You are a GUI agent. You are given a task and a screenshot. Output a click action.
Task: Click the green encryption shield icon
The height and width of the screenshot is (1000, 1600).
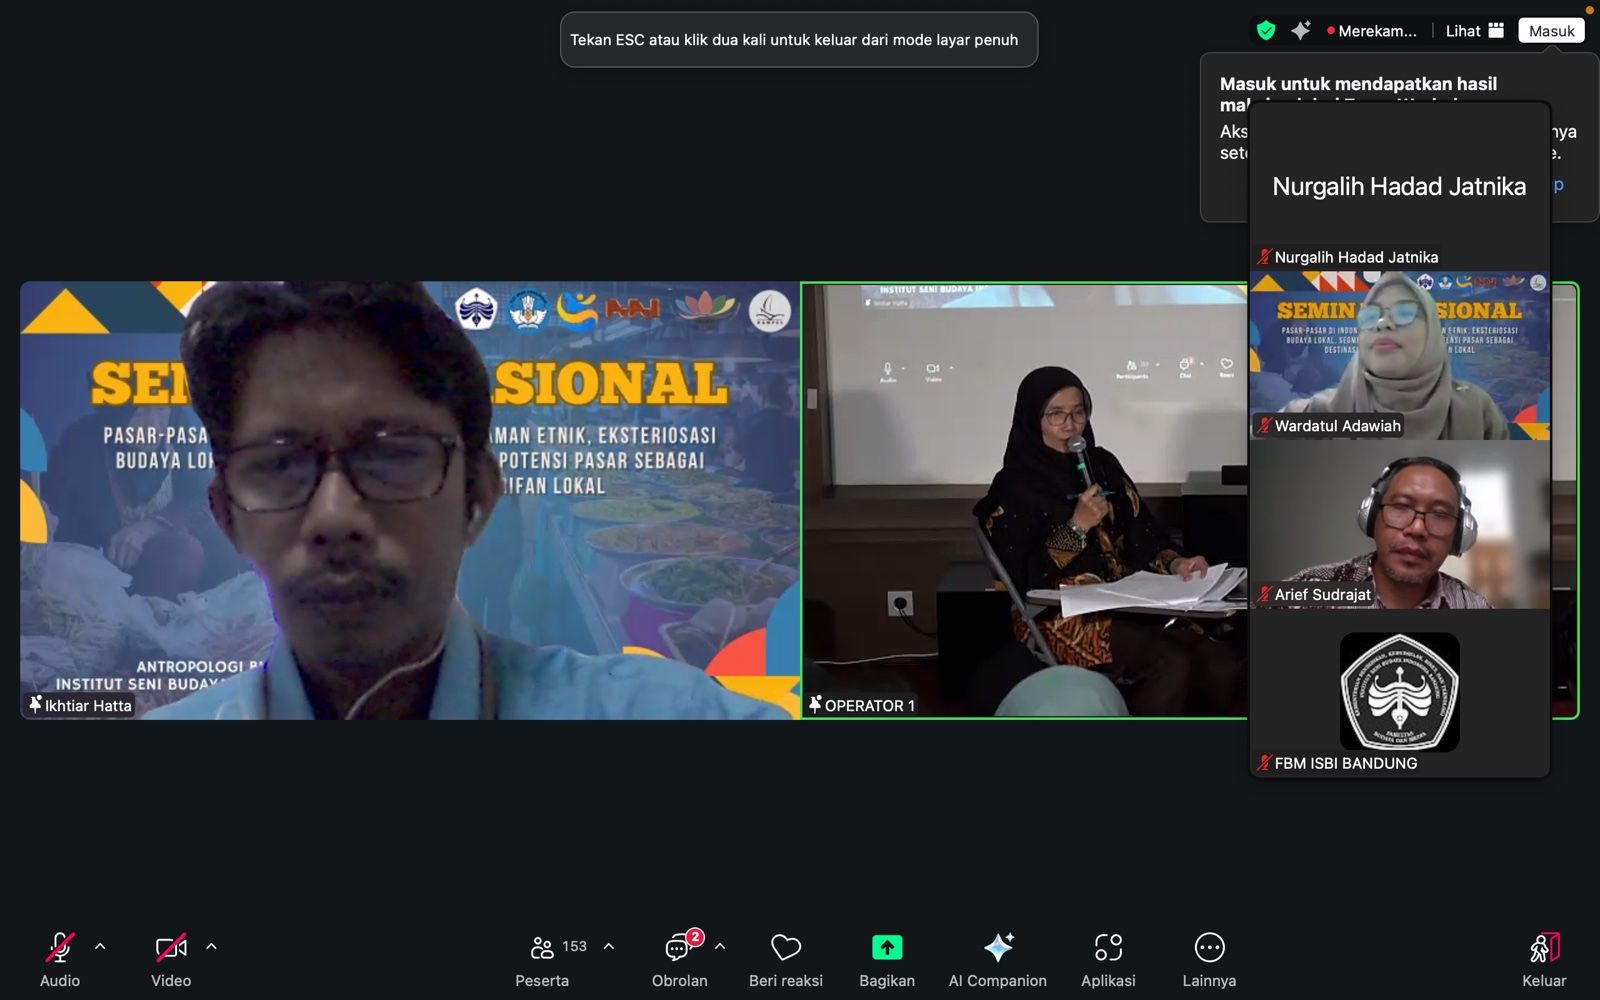1266,31
